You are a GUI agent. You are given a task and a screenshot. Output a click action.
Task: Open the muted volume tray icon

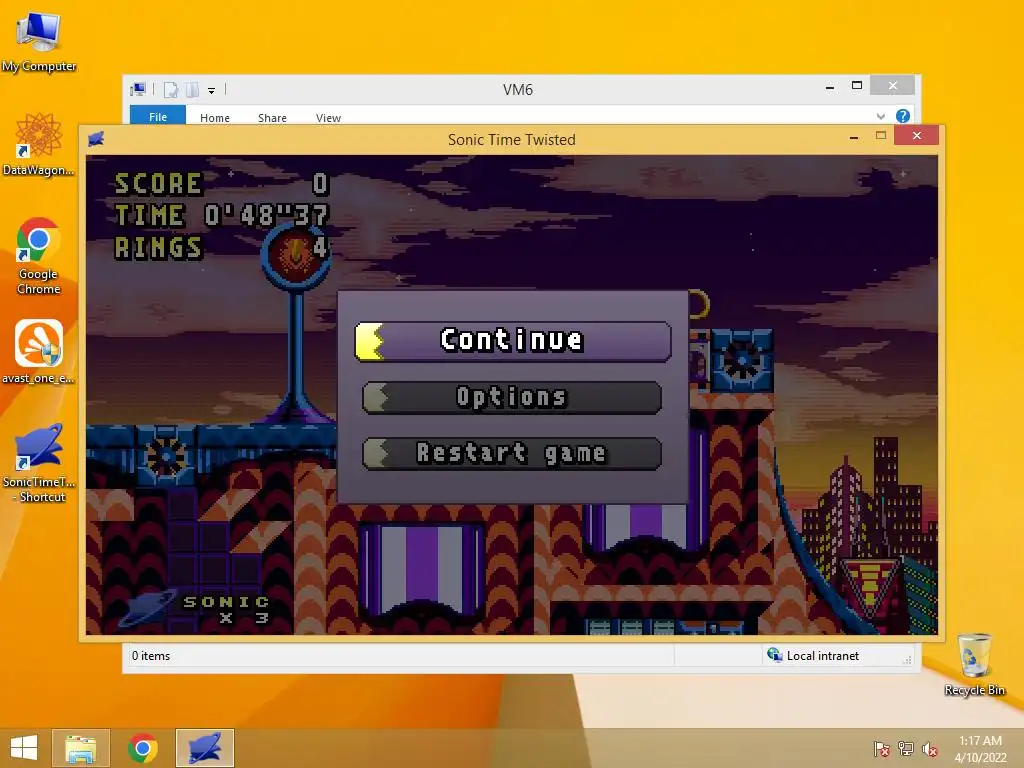pos(929,749)
